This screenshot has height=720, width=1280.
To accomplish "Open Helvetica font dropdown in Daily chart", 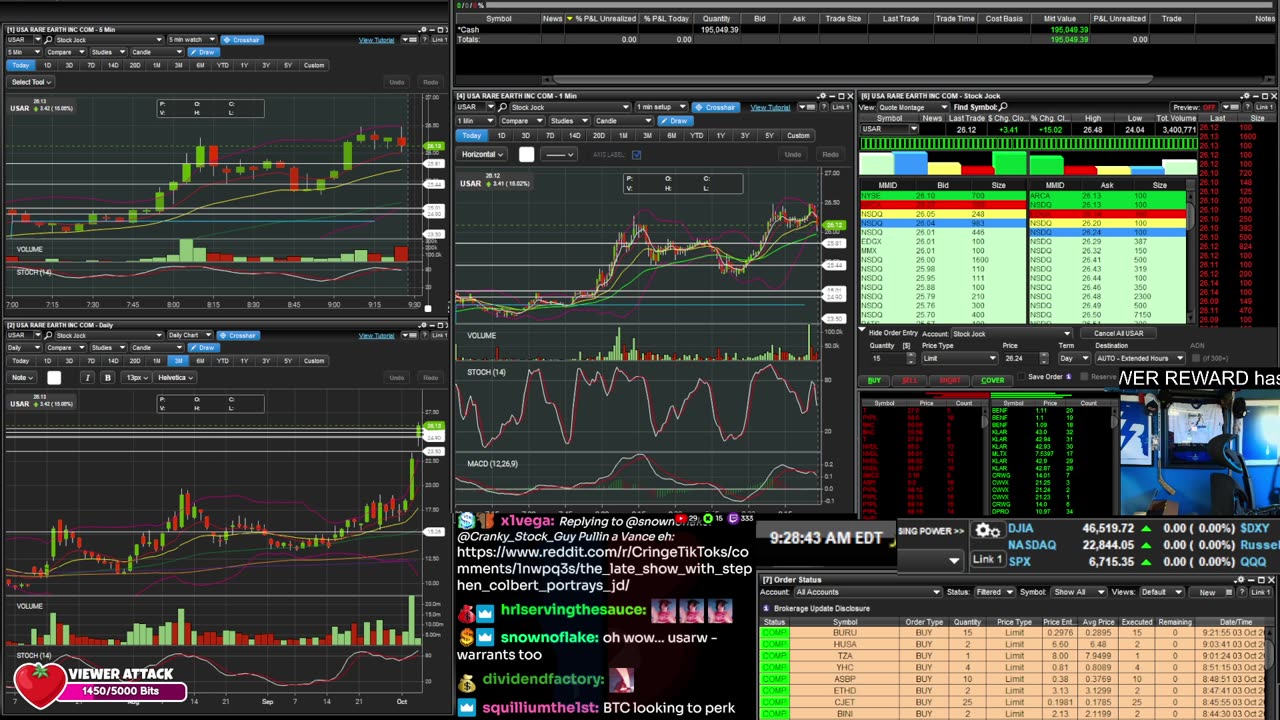I will pyautogui.click(x=175, y=377).
